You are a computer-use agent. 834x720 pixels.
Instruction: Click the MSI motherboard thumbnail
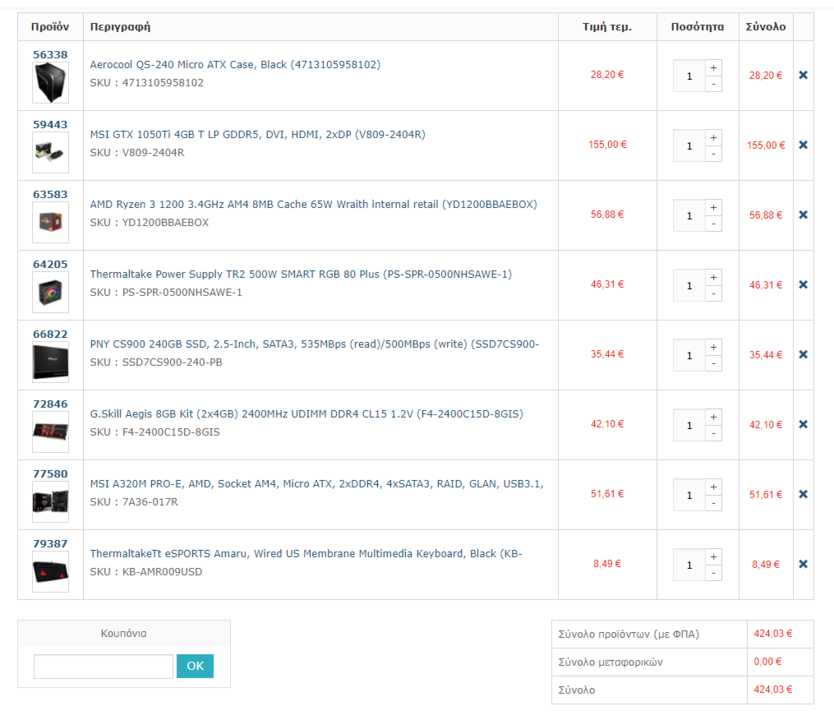point(51,502)
